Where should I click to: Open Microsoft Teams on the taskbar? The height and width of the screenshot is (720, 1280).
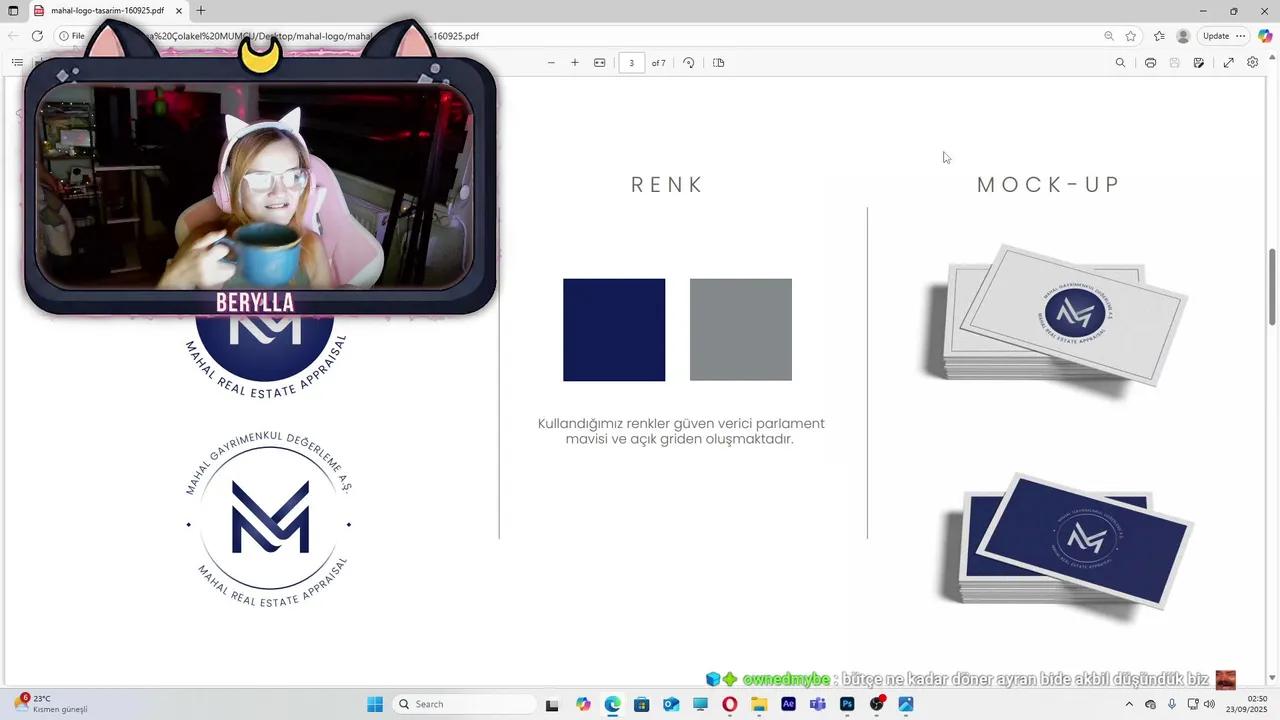(818, 704)
